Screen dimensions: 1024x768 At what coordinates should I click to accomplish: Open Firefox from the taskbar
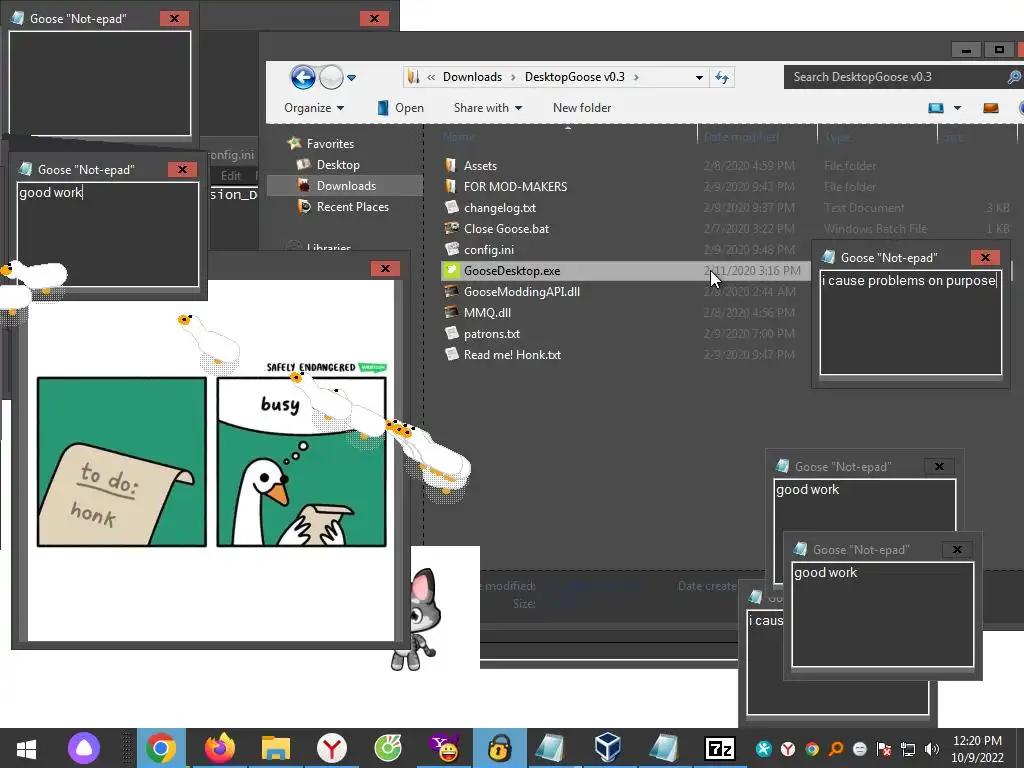point(219,748)
